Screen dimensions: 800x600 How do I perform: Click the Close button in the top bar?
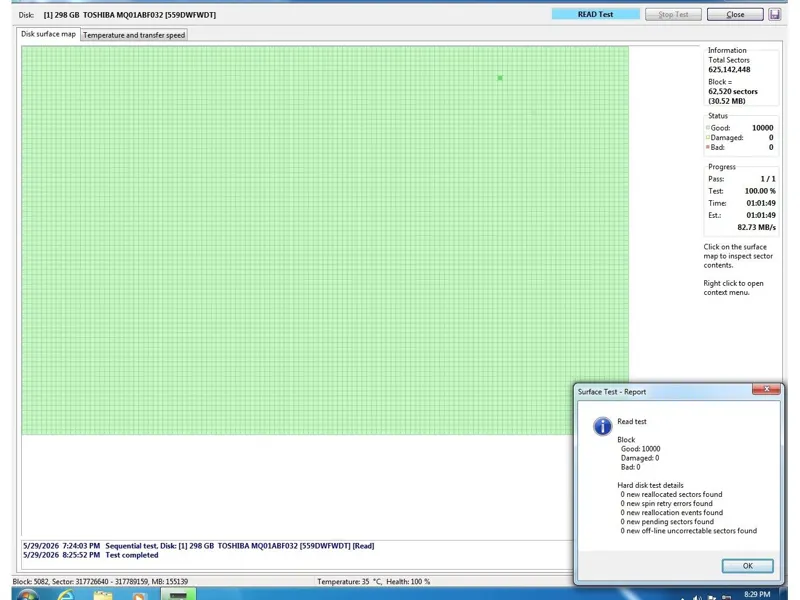tap(735, 14)
